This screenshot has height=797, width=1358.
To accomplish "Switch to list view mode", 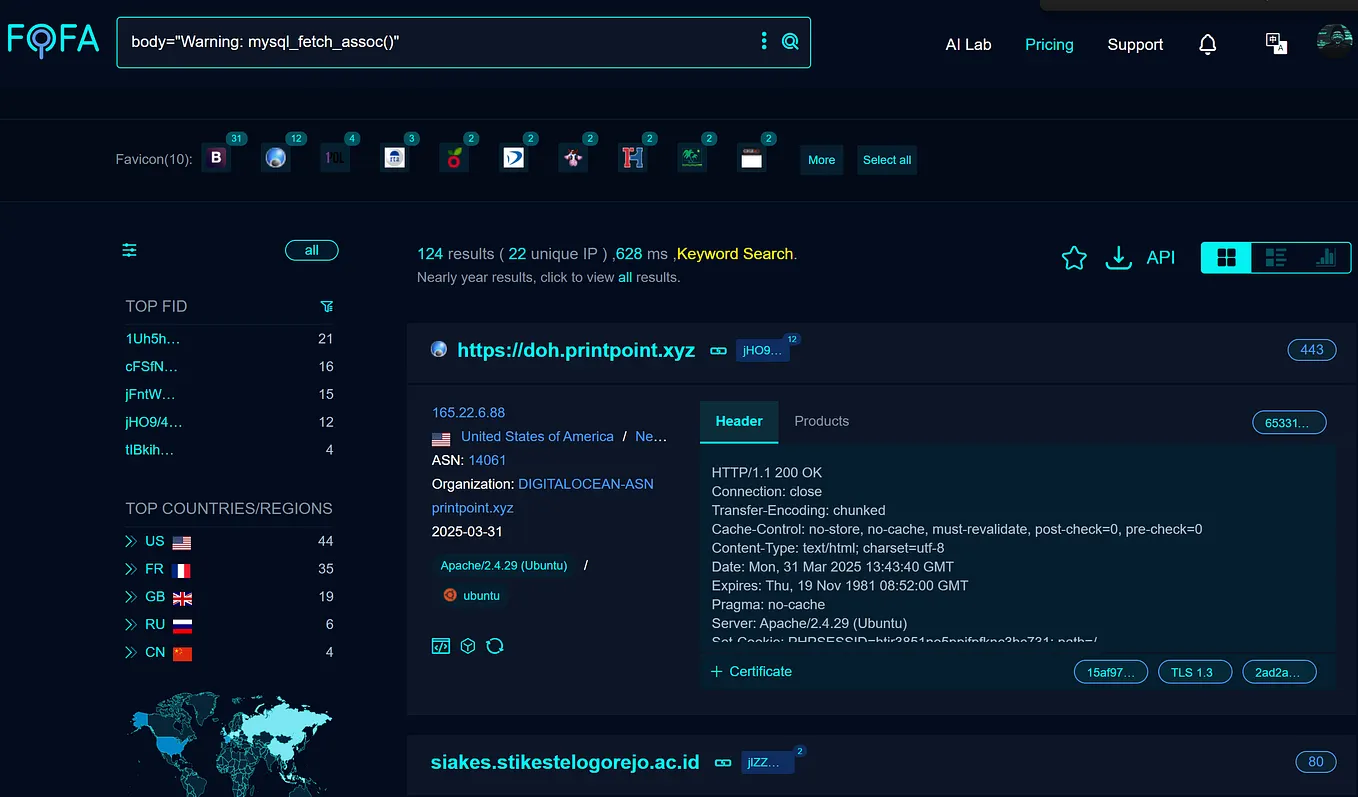I will (x=1275, y=257).
